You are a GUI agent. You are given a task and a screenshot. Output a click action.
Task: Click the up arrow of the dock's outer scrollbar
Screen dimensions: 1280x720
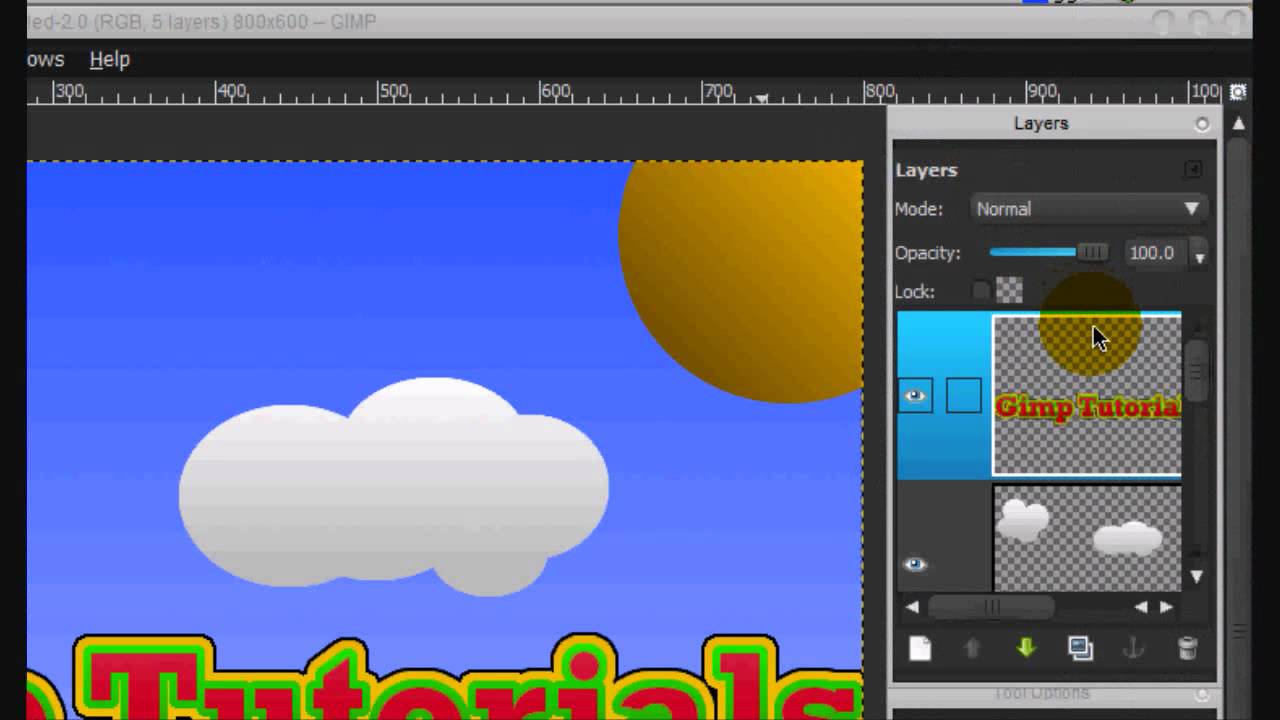pos(1238,124)
